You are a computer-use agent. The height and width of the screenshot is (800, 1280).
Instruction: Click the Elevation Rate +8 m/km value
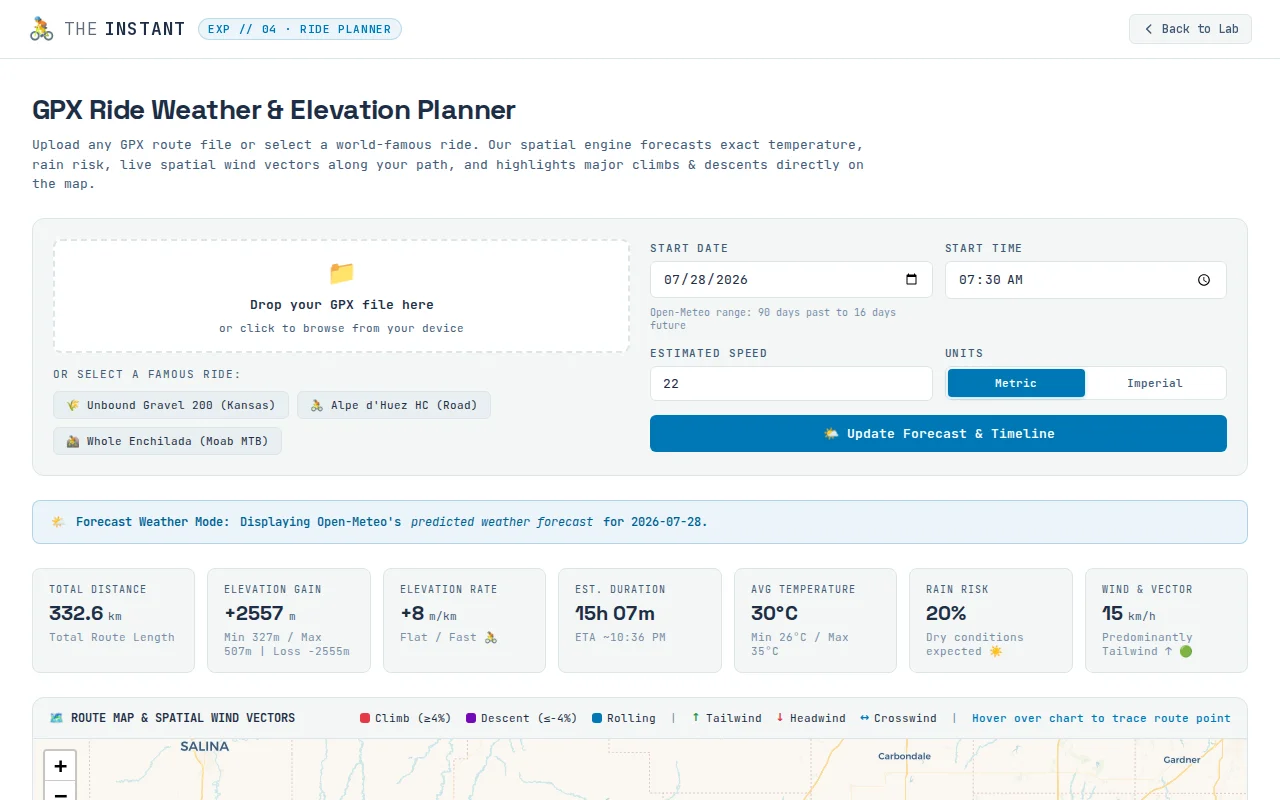click(428, 613)
